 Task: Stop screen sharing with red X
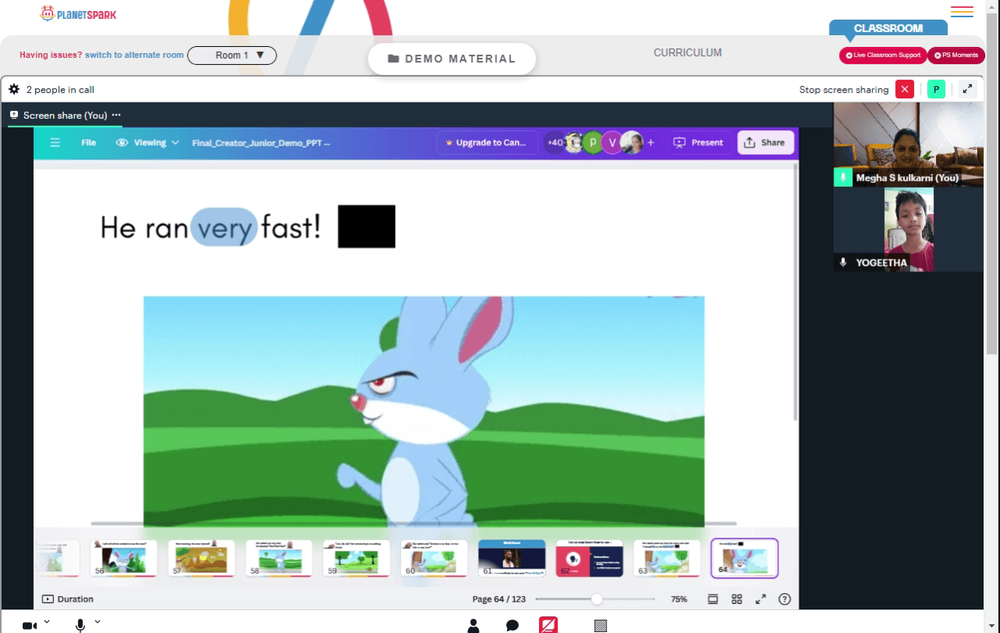coord(904,89)
